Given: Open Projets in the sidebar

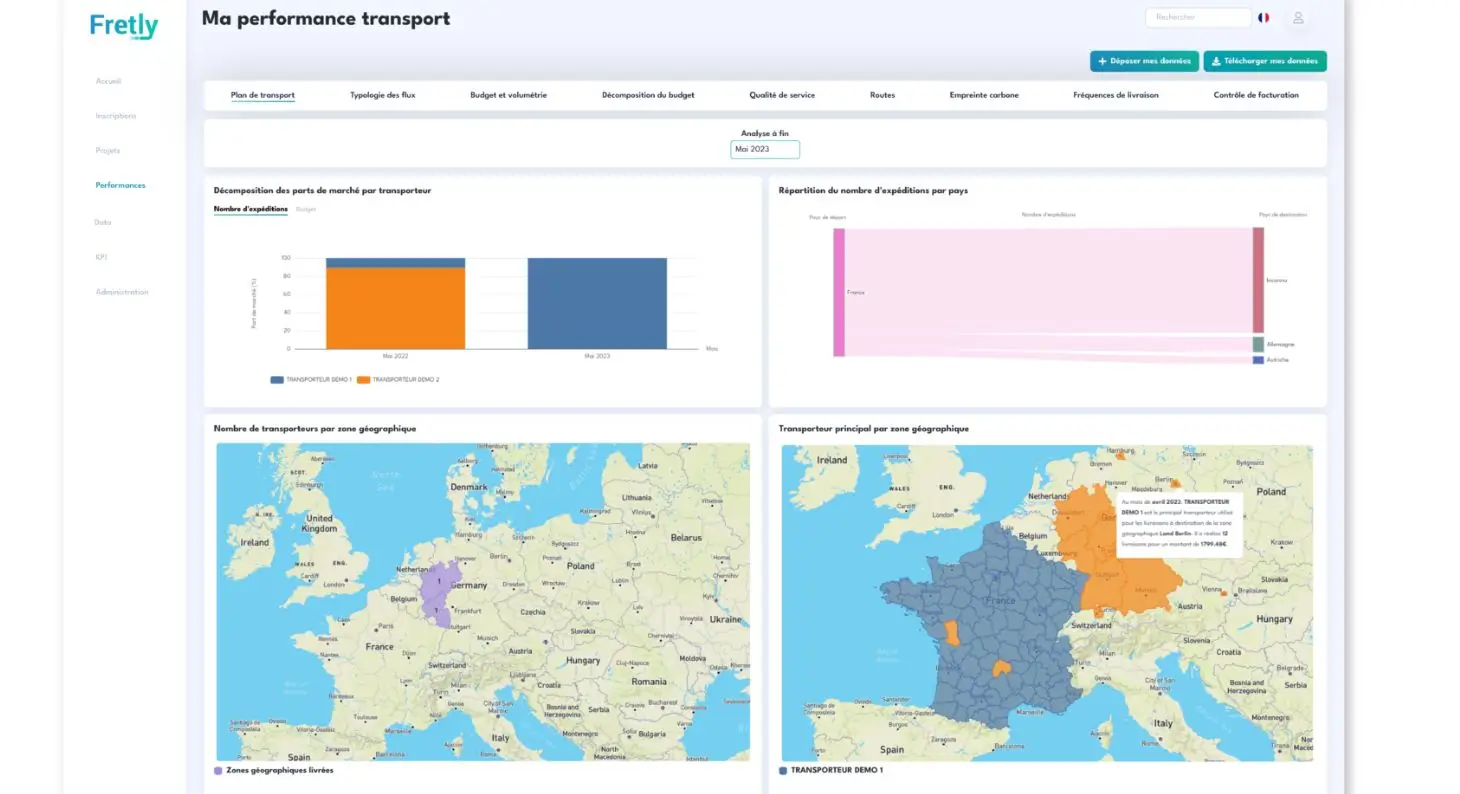Looking at the screenshot, I should pyautogui.click(x=108, y=151).
